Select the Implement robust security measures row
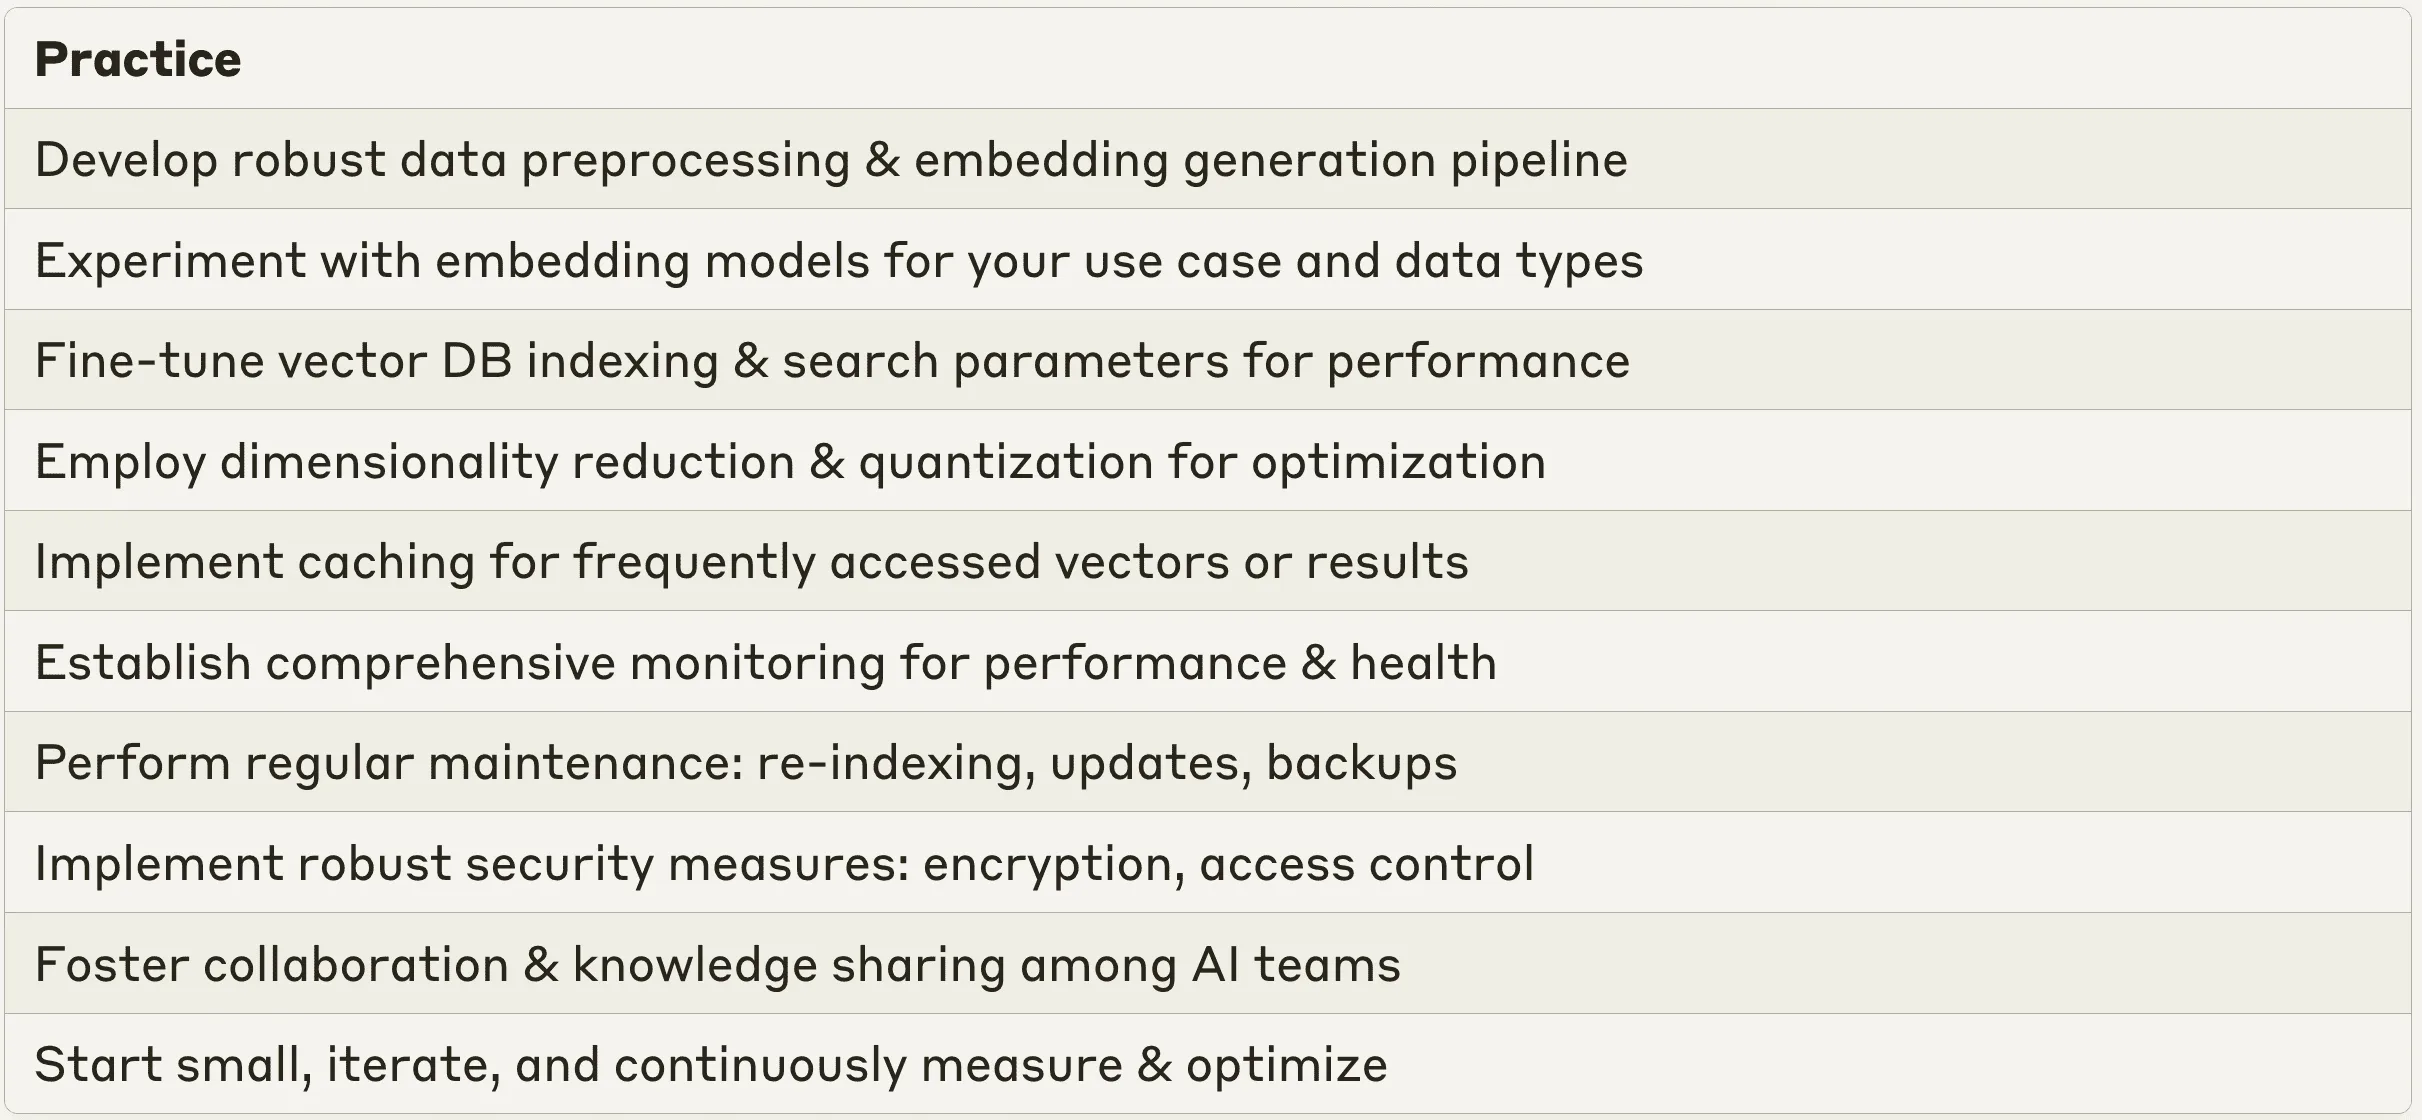 (x=1208, y=863)
